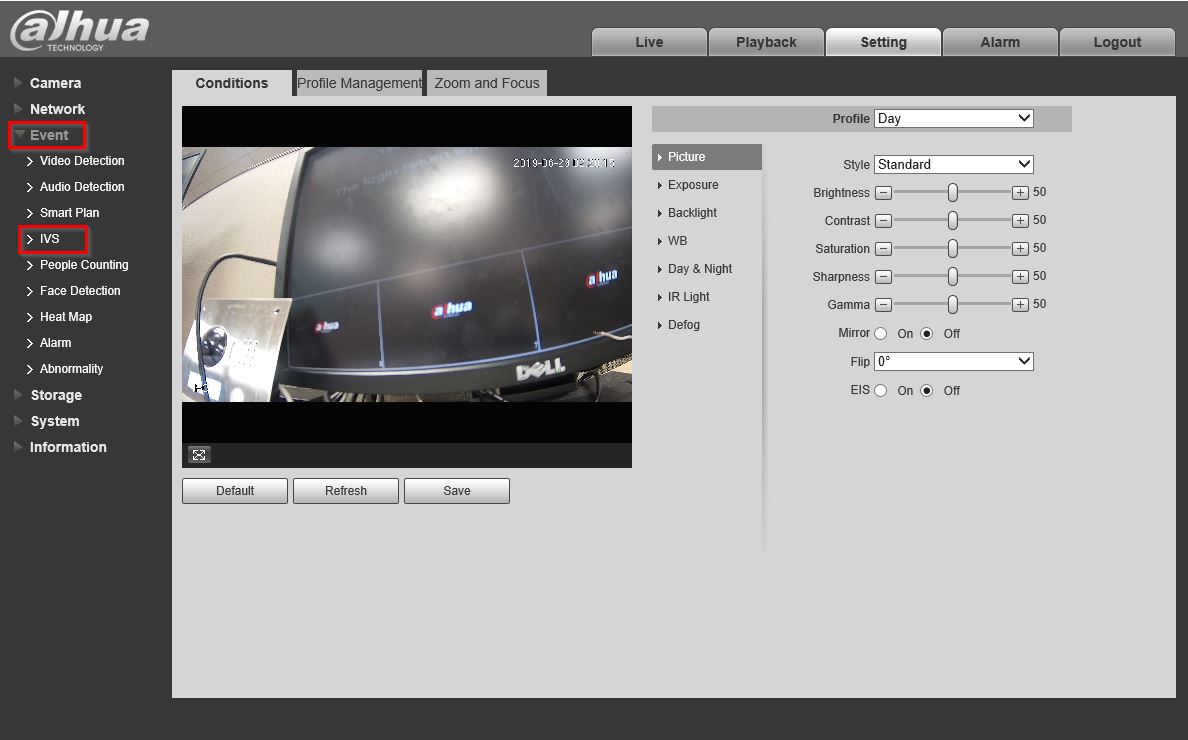Open the Profile dropdown
This screenshot has width=1188, height=740.
tap(953, 118)
